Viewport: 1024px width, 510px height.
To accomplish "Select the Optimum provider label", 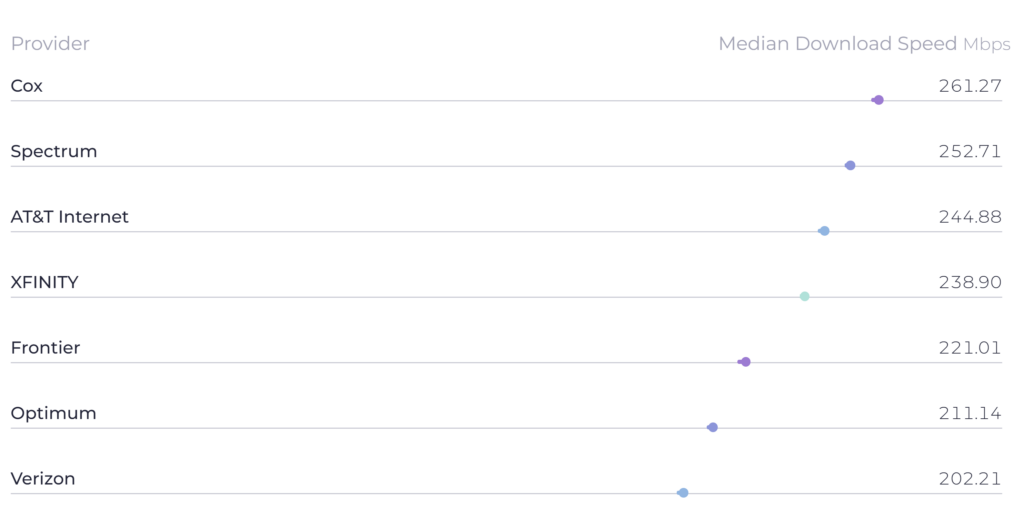I will point(54,414).
